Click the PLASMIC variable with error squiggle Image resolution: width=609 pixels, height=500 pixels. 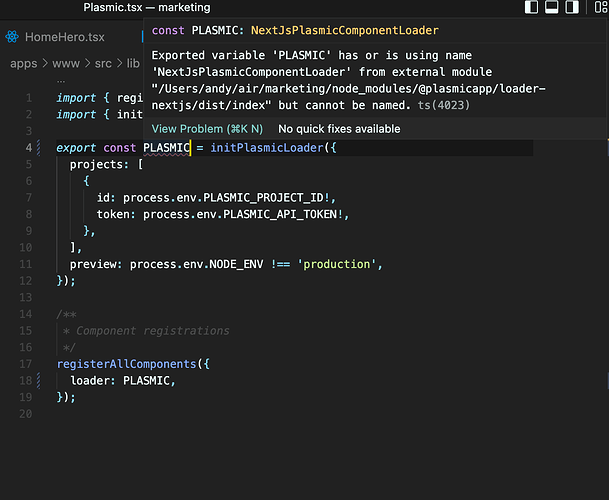click(166, 148)
